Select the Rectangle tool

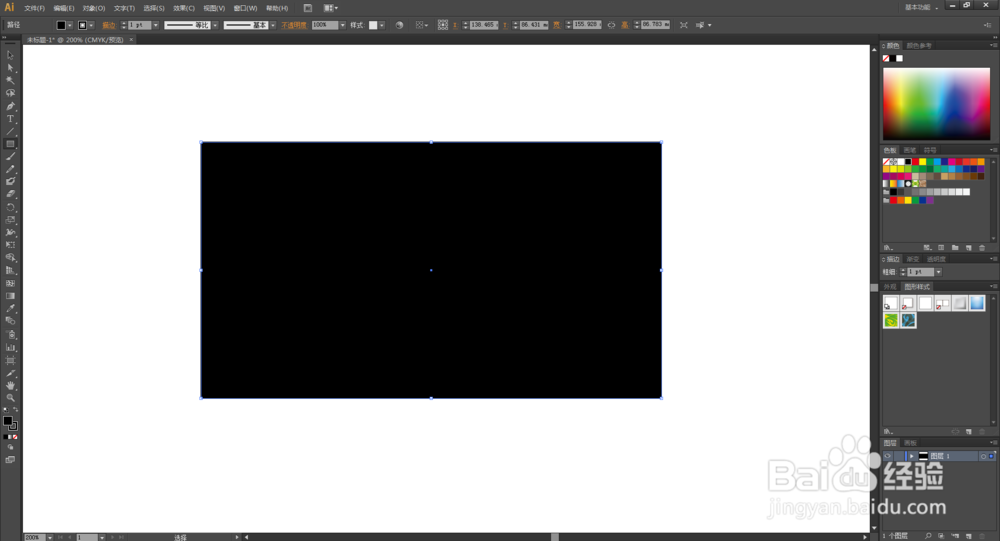pos(10,144)
